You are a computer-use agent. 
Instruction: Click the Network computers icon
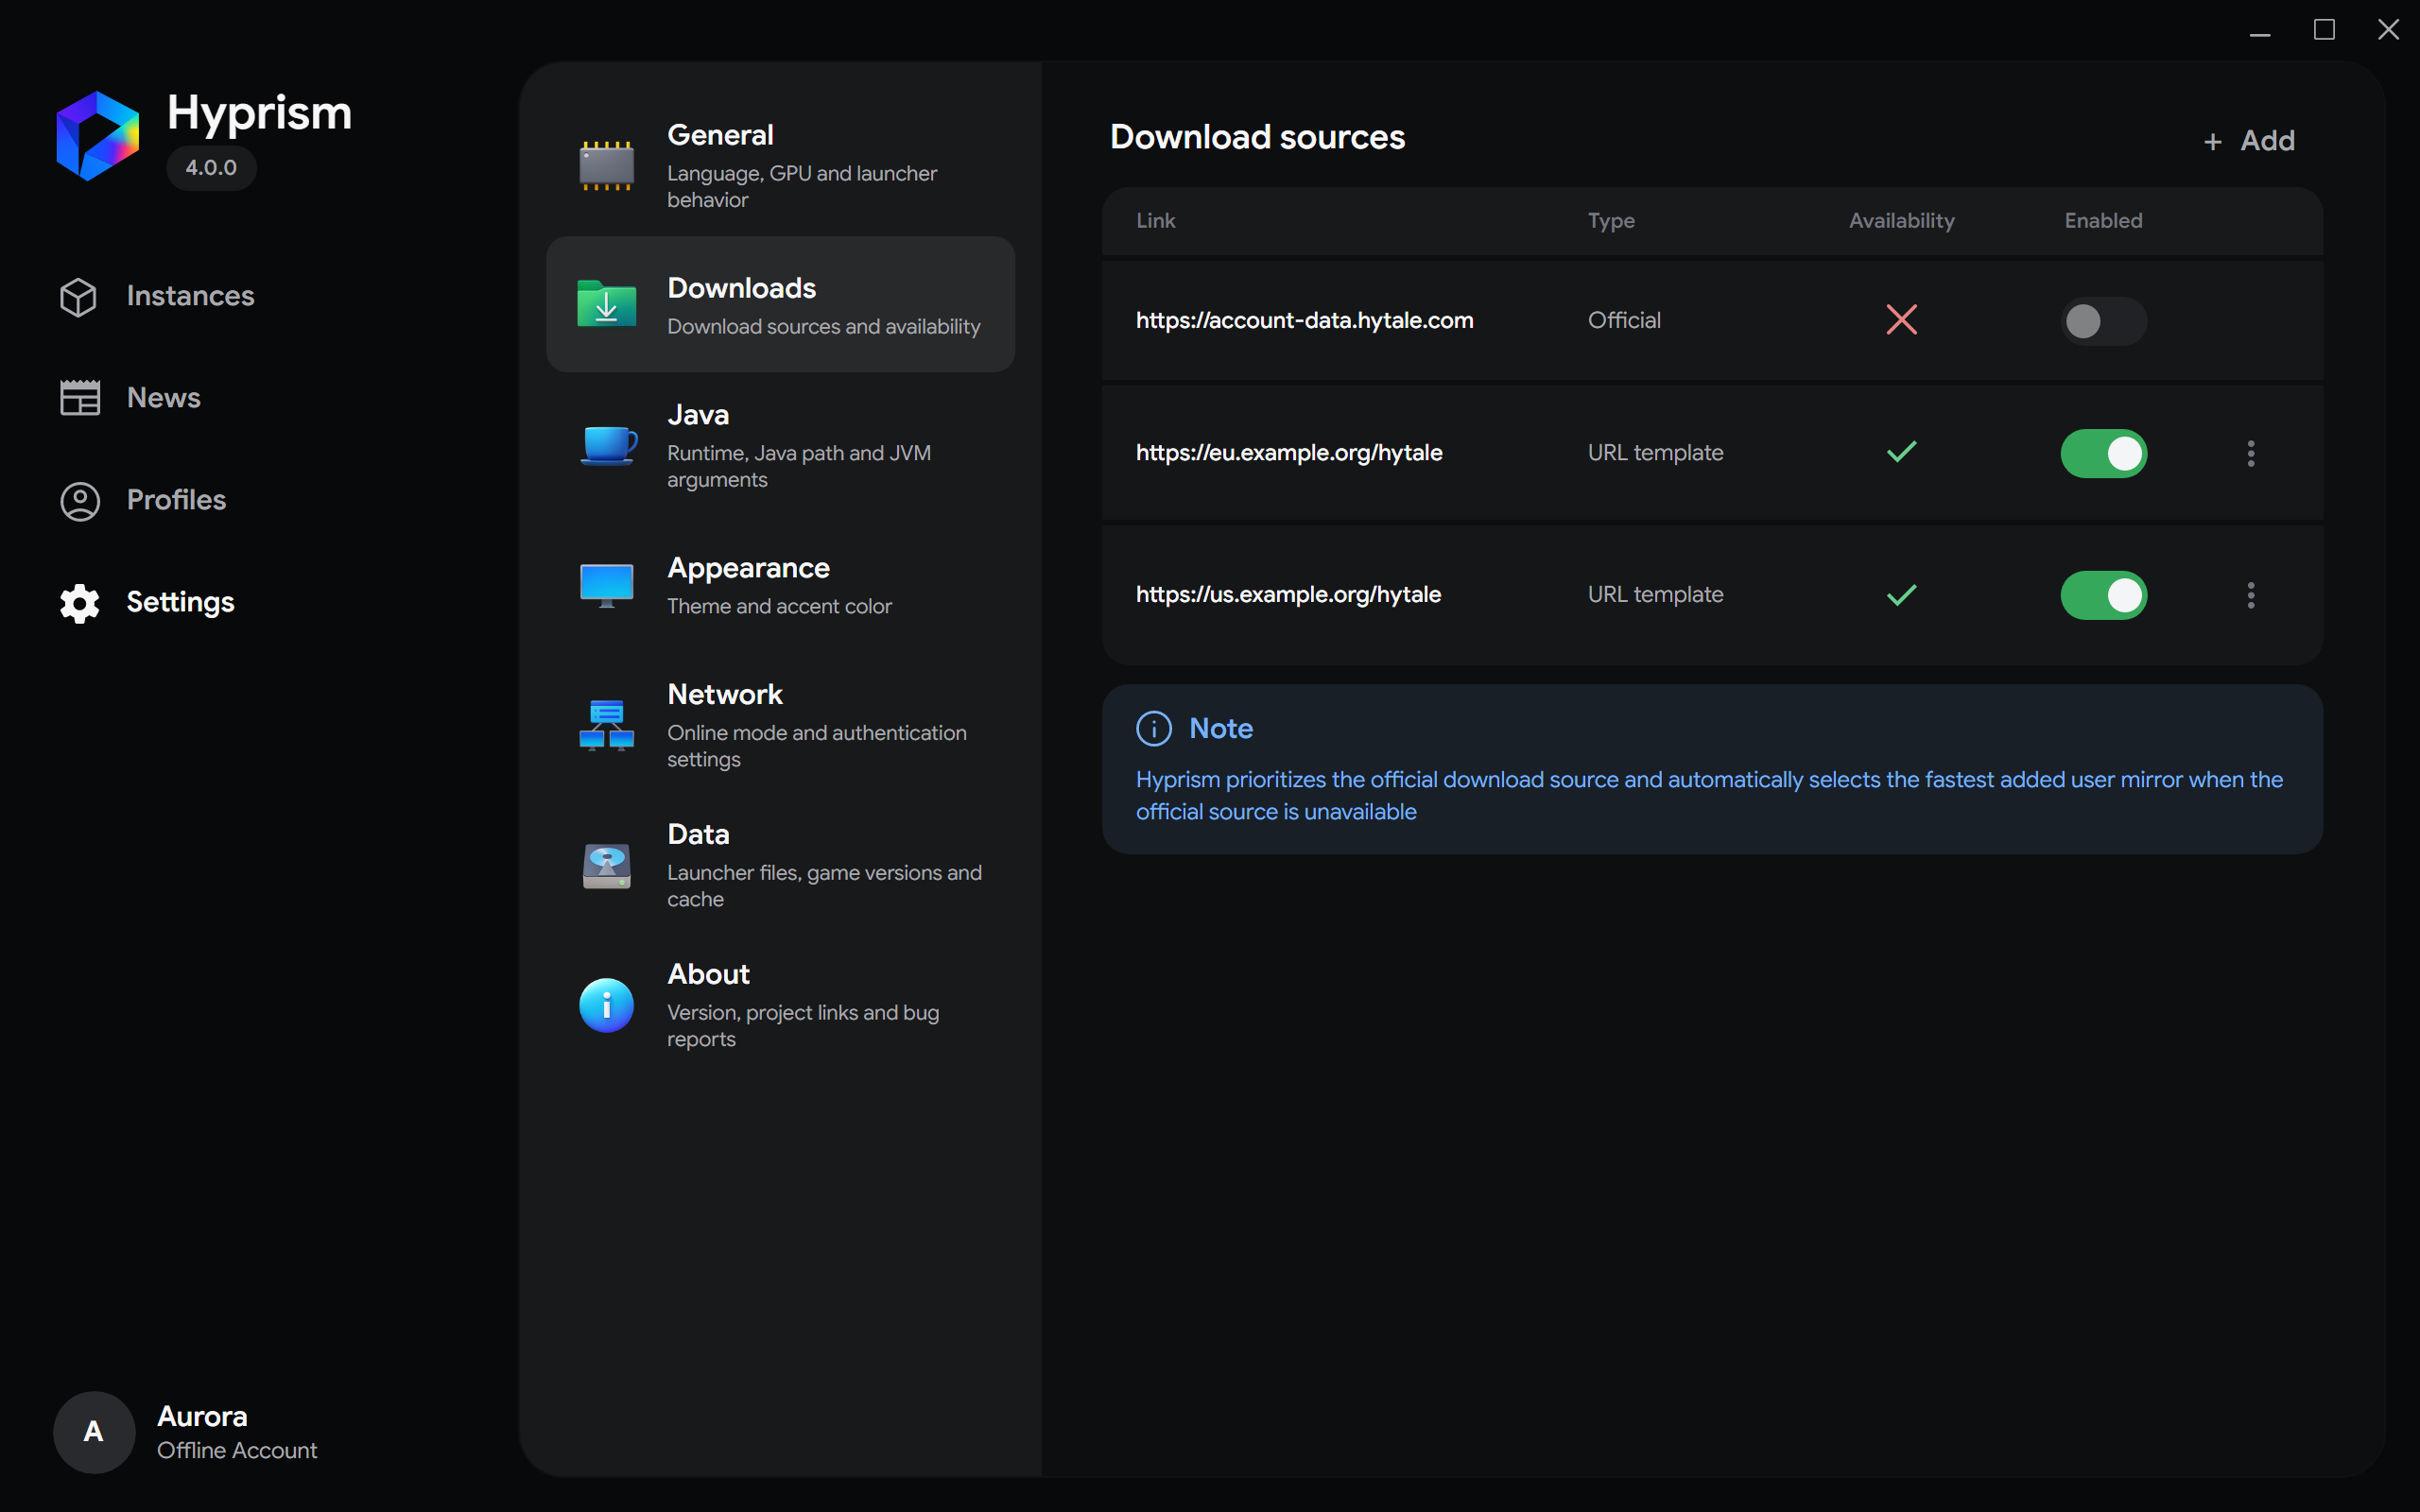[606, 725]
